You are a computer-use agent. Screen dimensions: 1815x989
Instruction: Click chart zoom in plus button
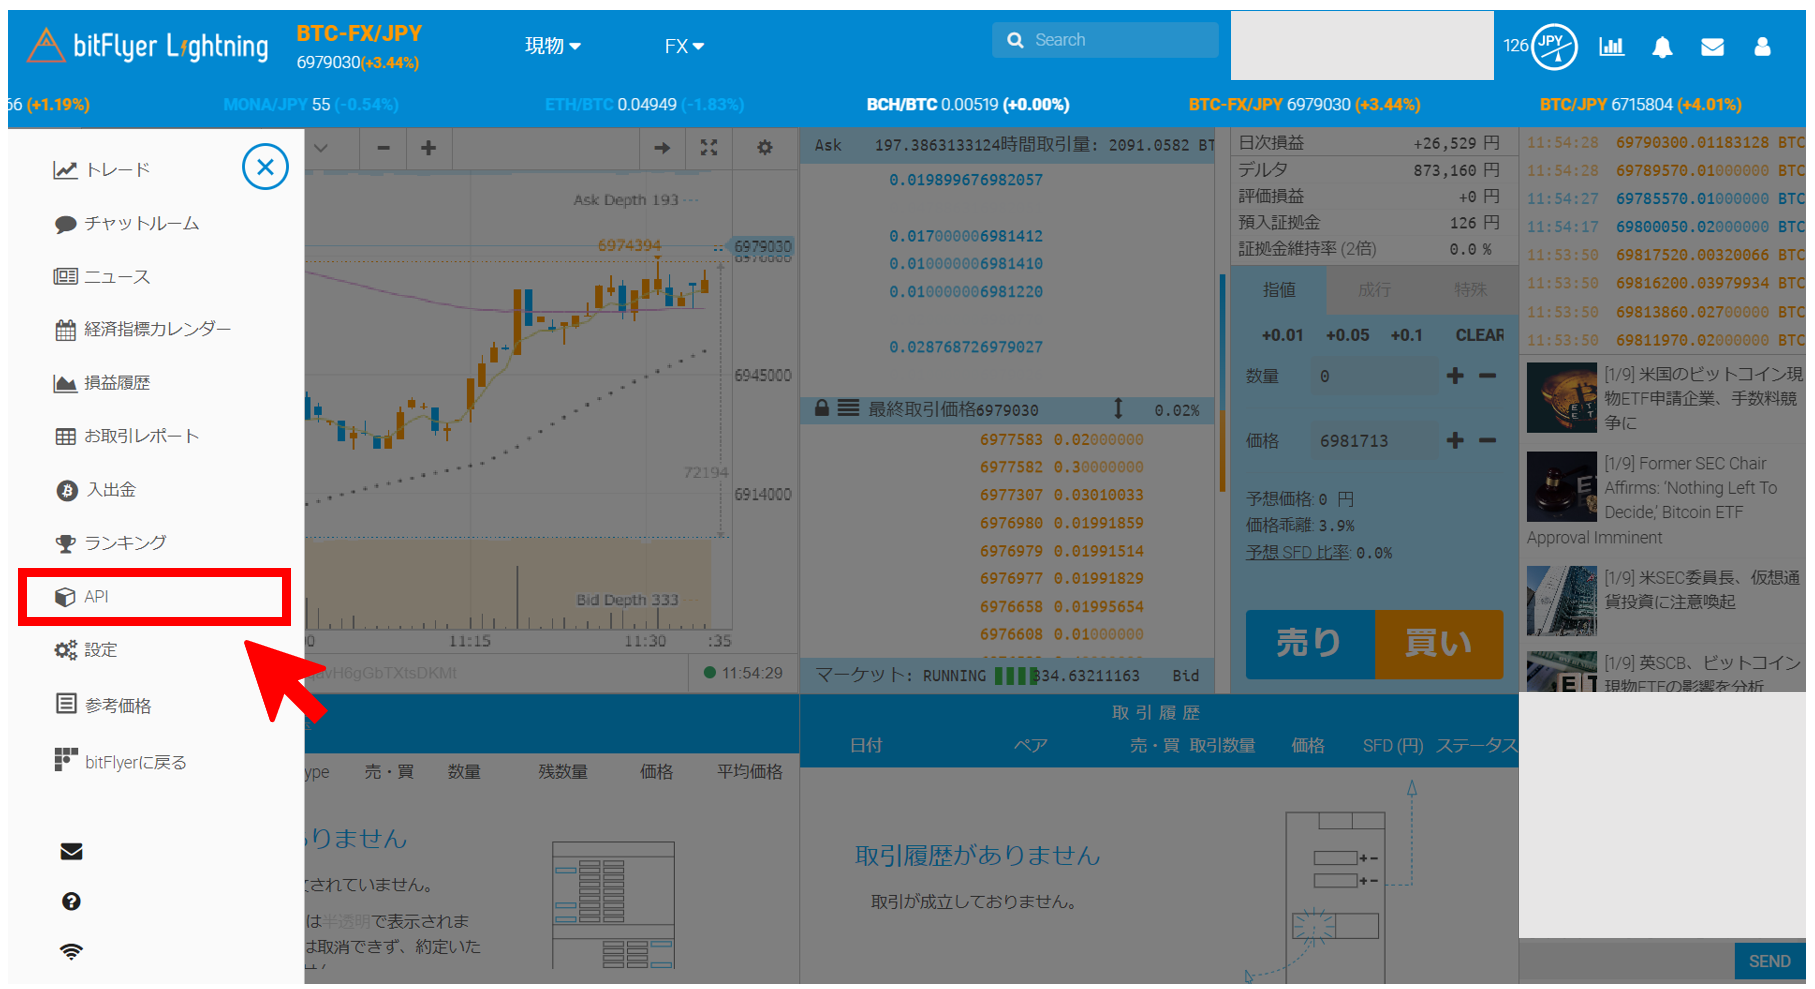coord(428,148)
